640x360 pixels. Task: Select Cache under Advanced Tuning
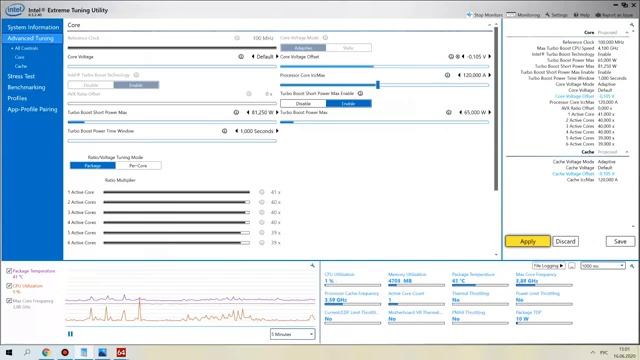21,66
